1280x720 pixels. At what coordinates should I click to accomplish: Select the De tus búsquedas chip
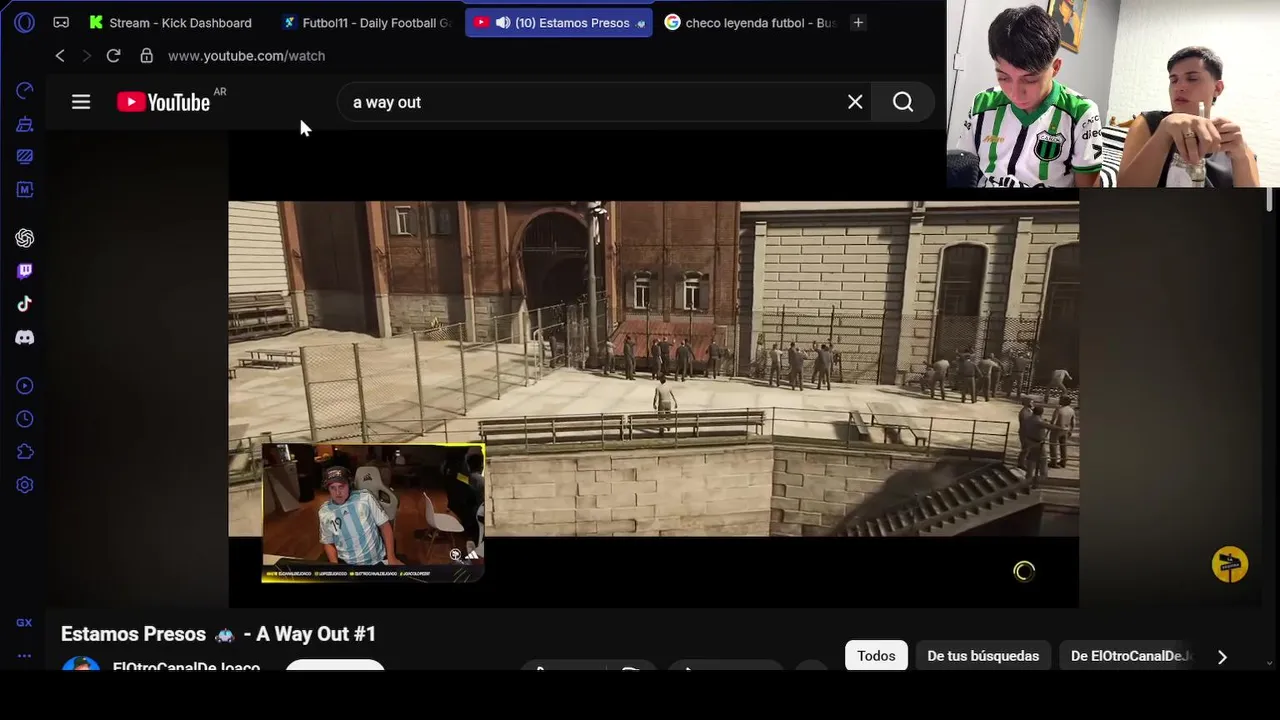tap(983, 656)
